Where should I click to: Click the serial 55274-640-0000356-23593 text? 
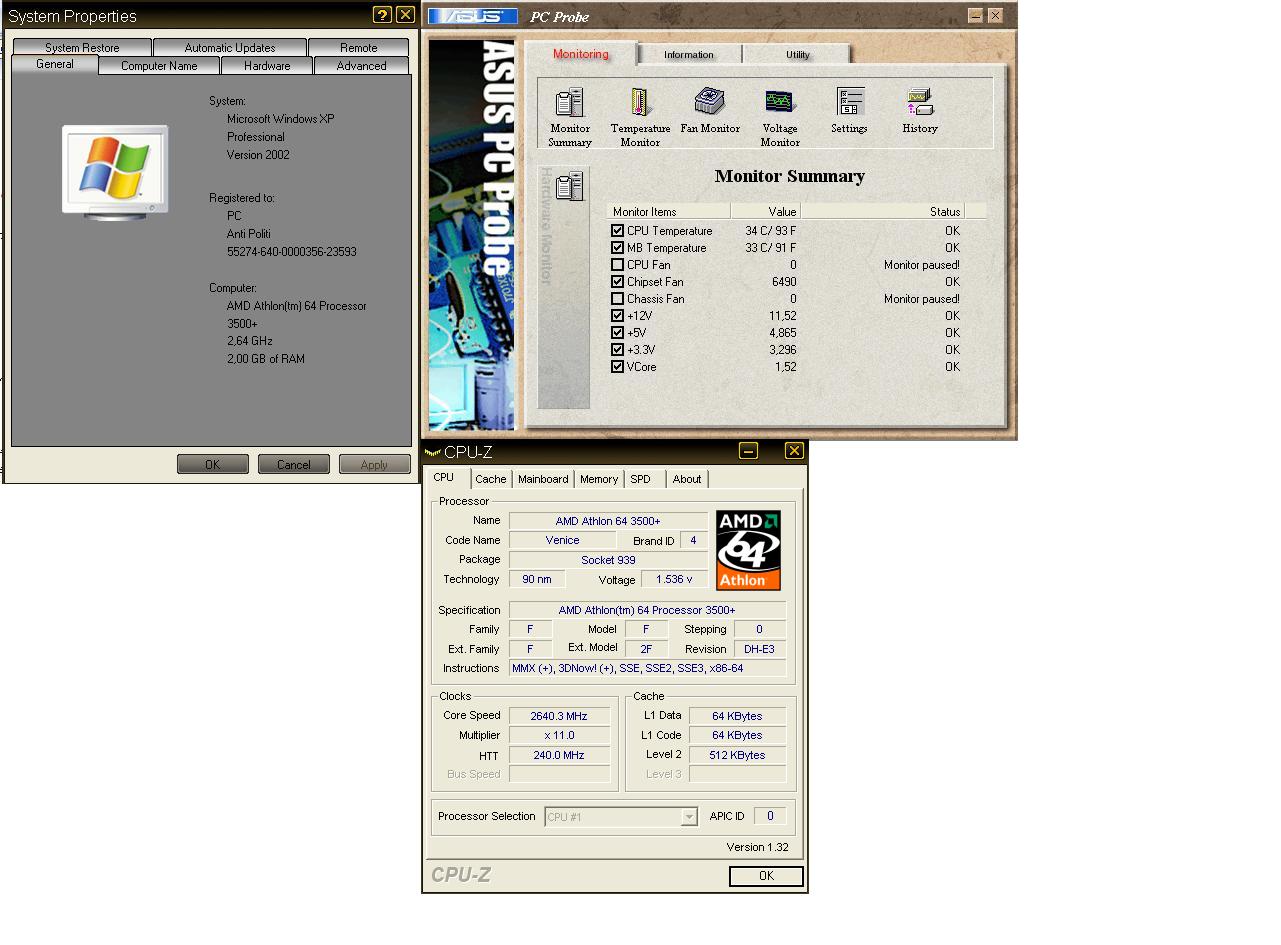point(292,252)
